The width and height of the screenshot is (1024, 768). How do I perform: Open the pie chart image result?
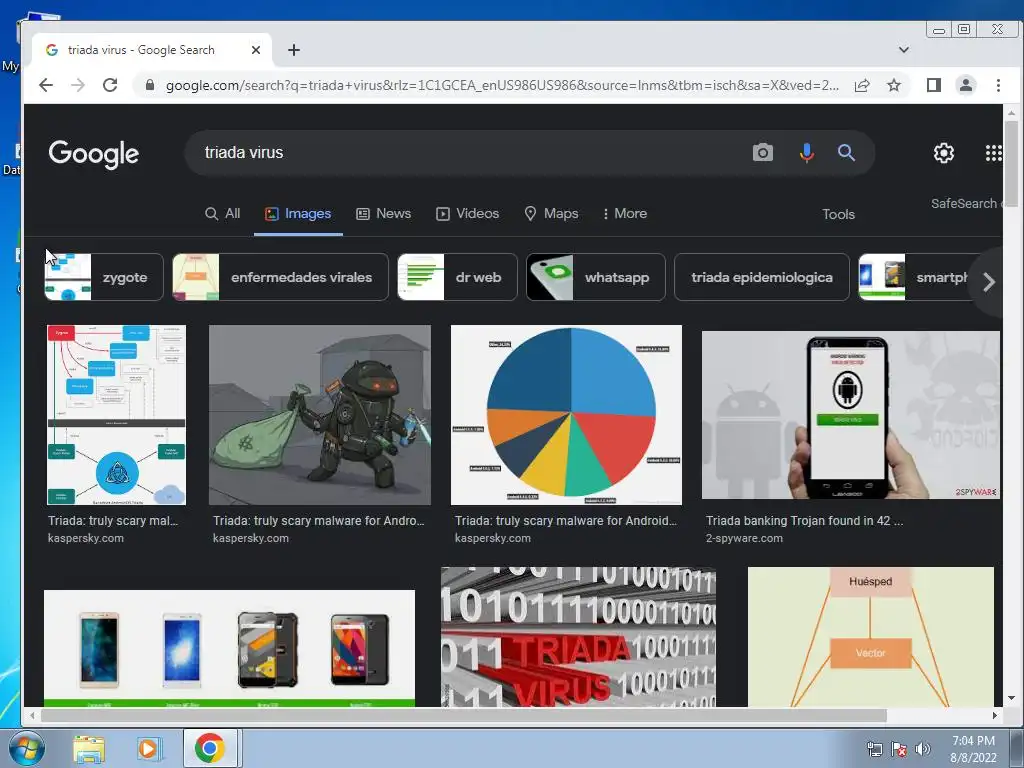coord(566,415)
